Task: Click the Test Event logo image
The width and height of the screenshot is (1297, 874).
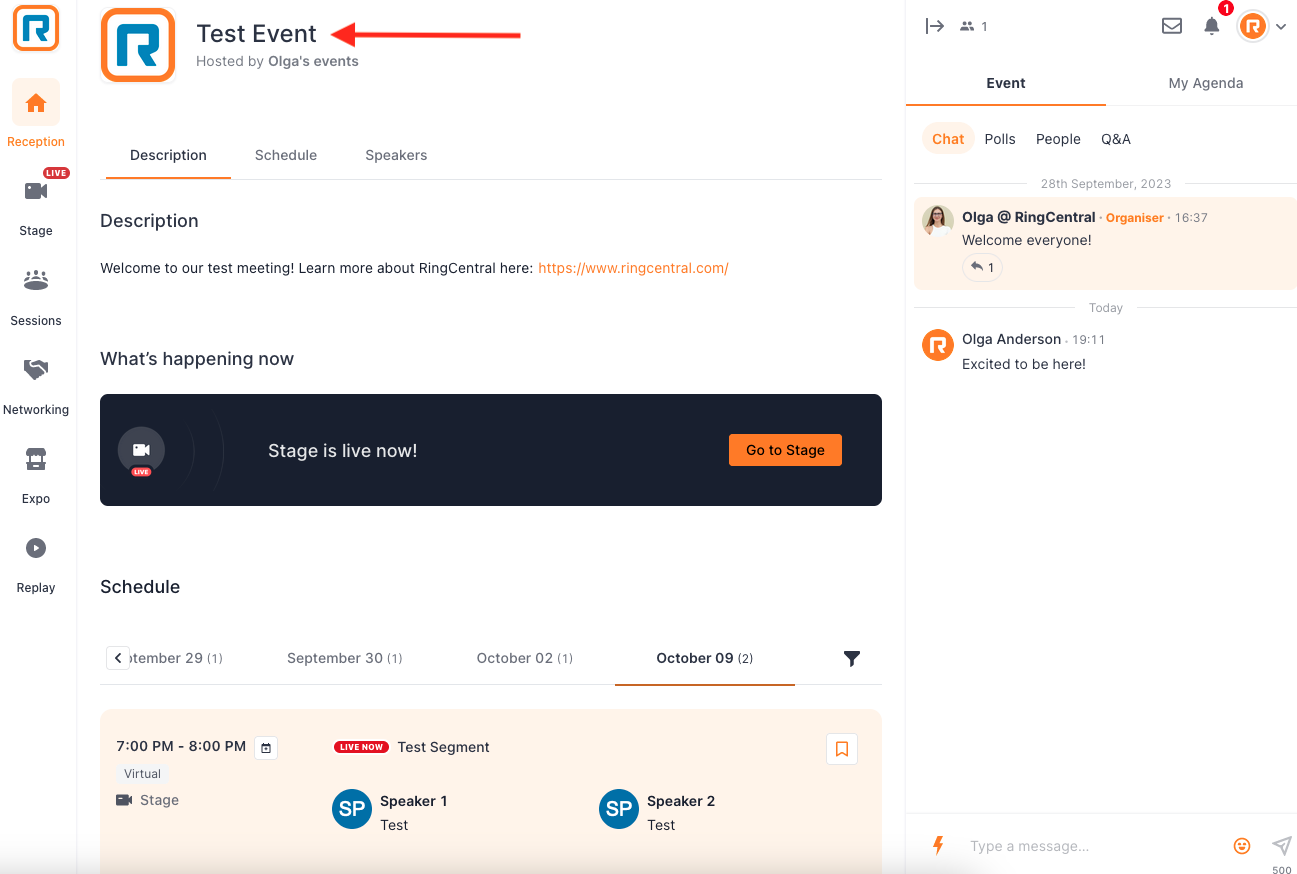Action: 138,45
